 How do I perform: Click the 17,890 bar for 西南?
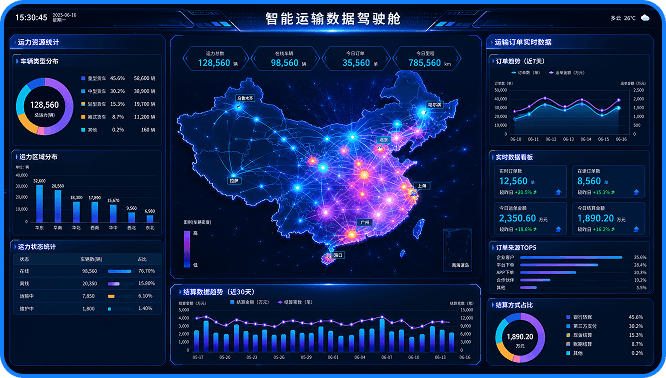[95, 212]
